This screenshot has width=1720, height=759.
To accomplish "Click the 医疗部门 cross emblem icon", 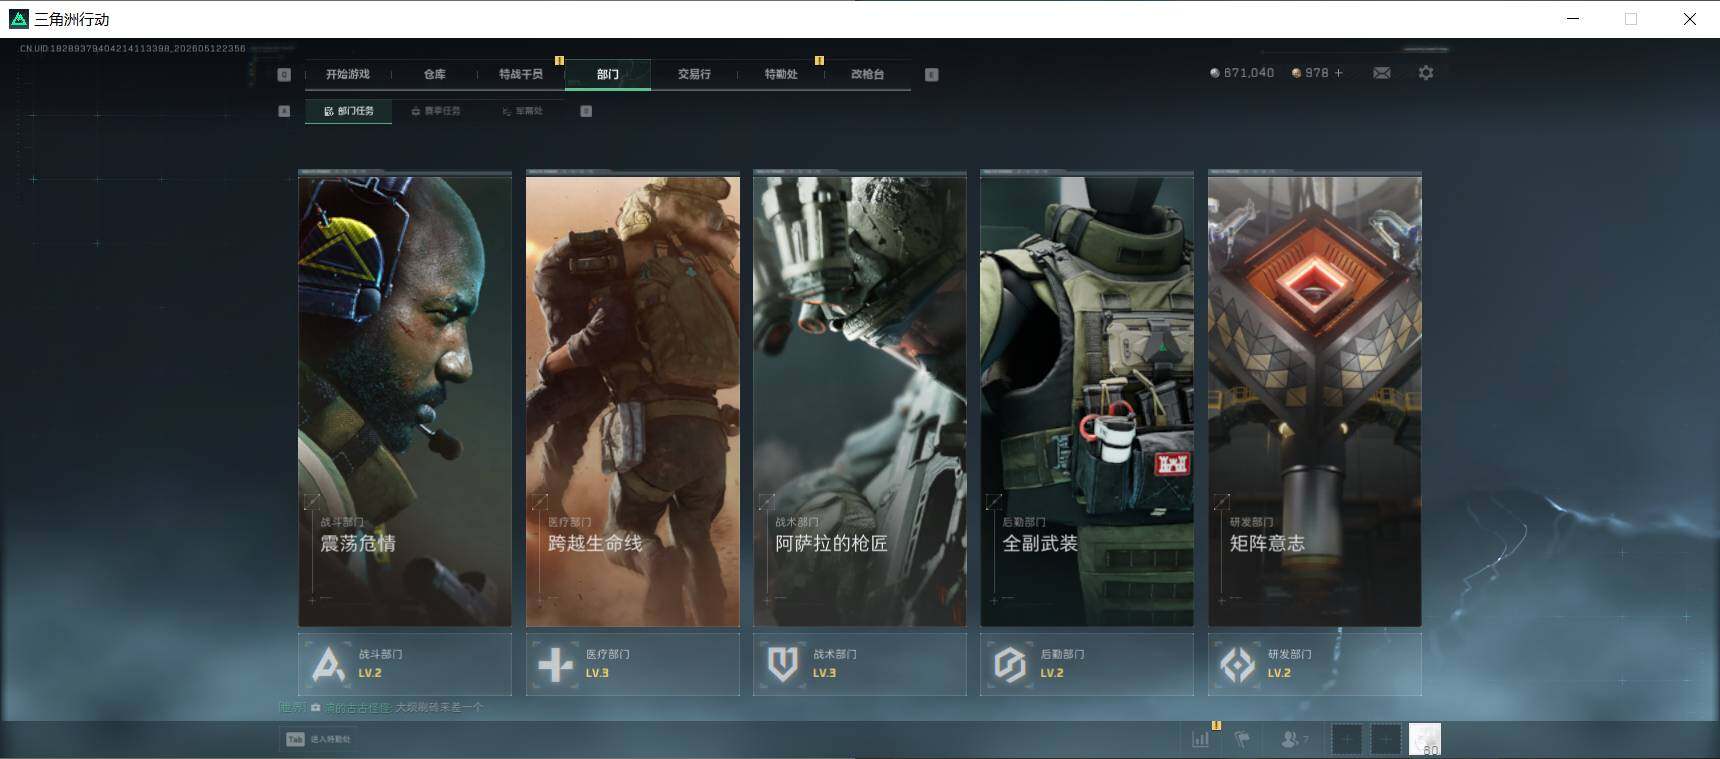I will pos(556,664).
